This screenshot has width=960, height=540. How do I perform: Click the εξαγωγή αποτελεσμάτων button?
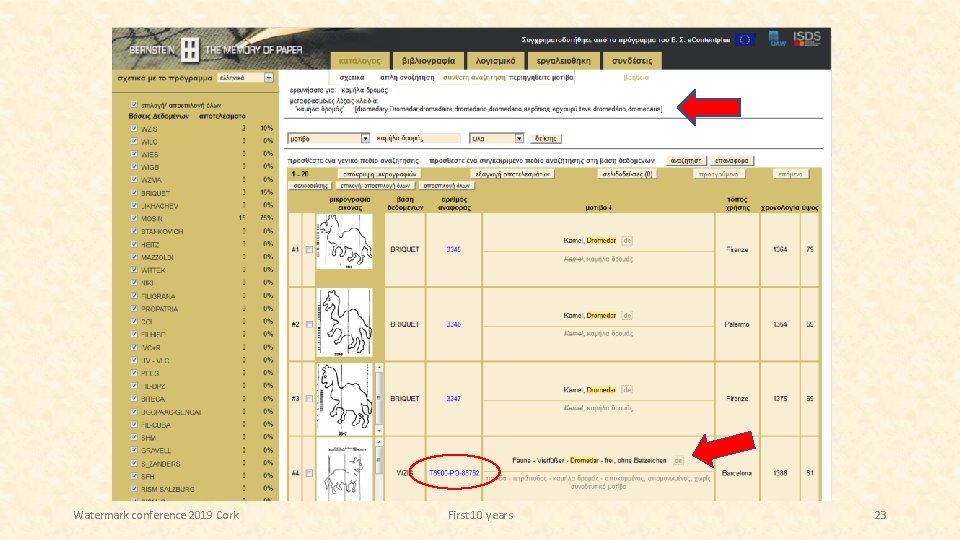(513, 174)
